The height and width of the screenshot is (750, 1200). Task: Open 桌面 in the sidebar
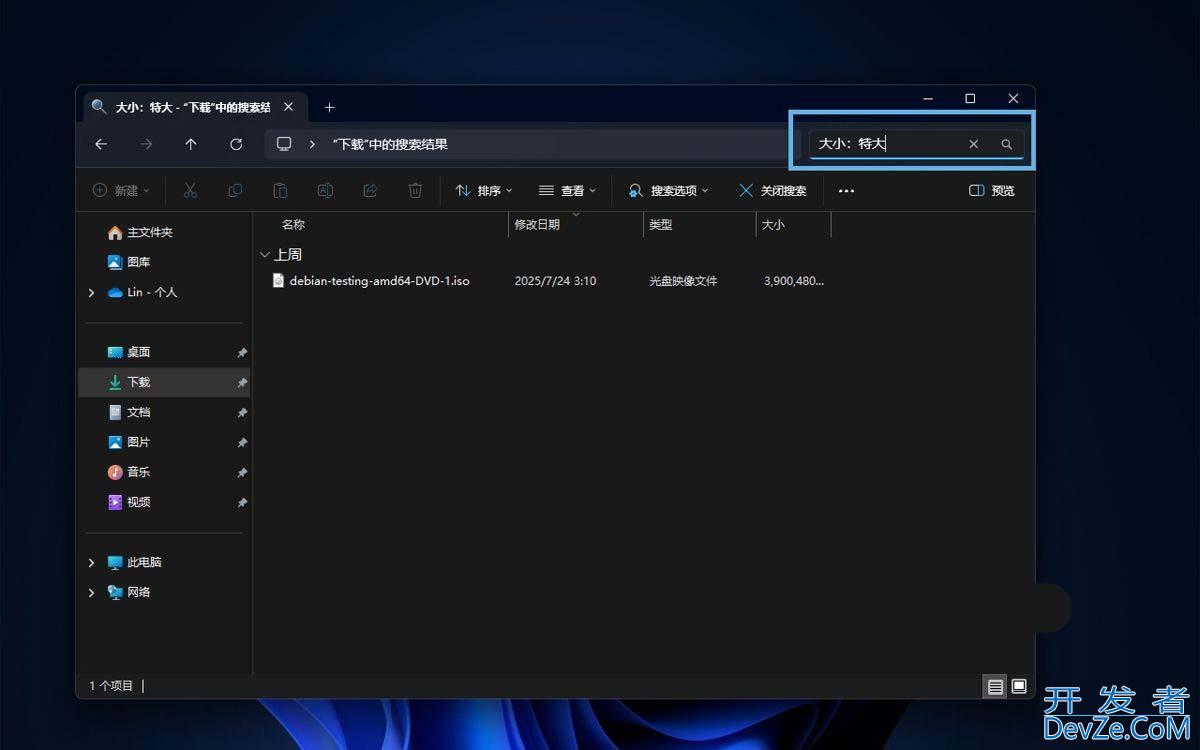139,352
